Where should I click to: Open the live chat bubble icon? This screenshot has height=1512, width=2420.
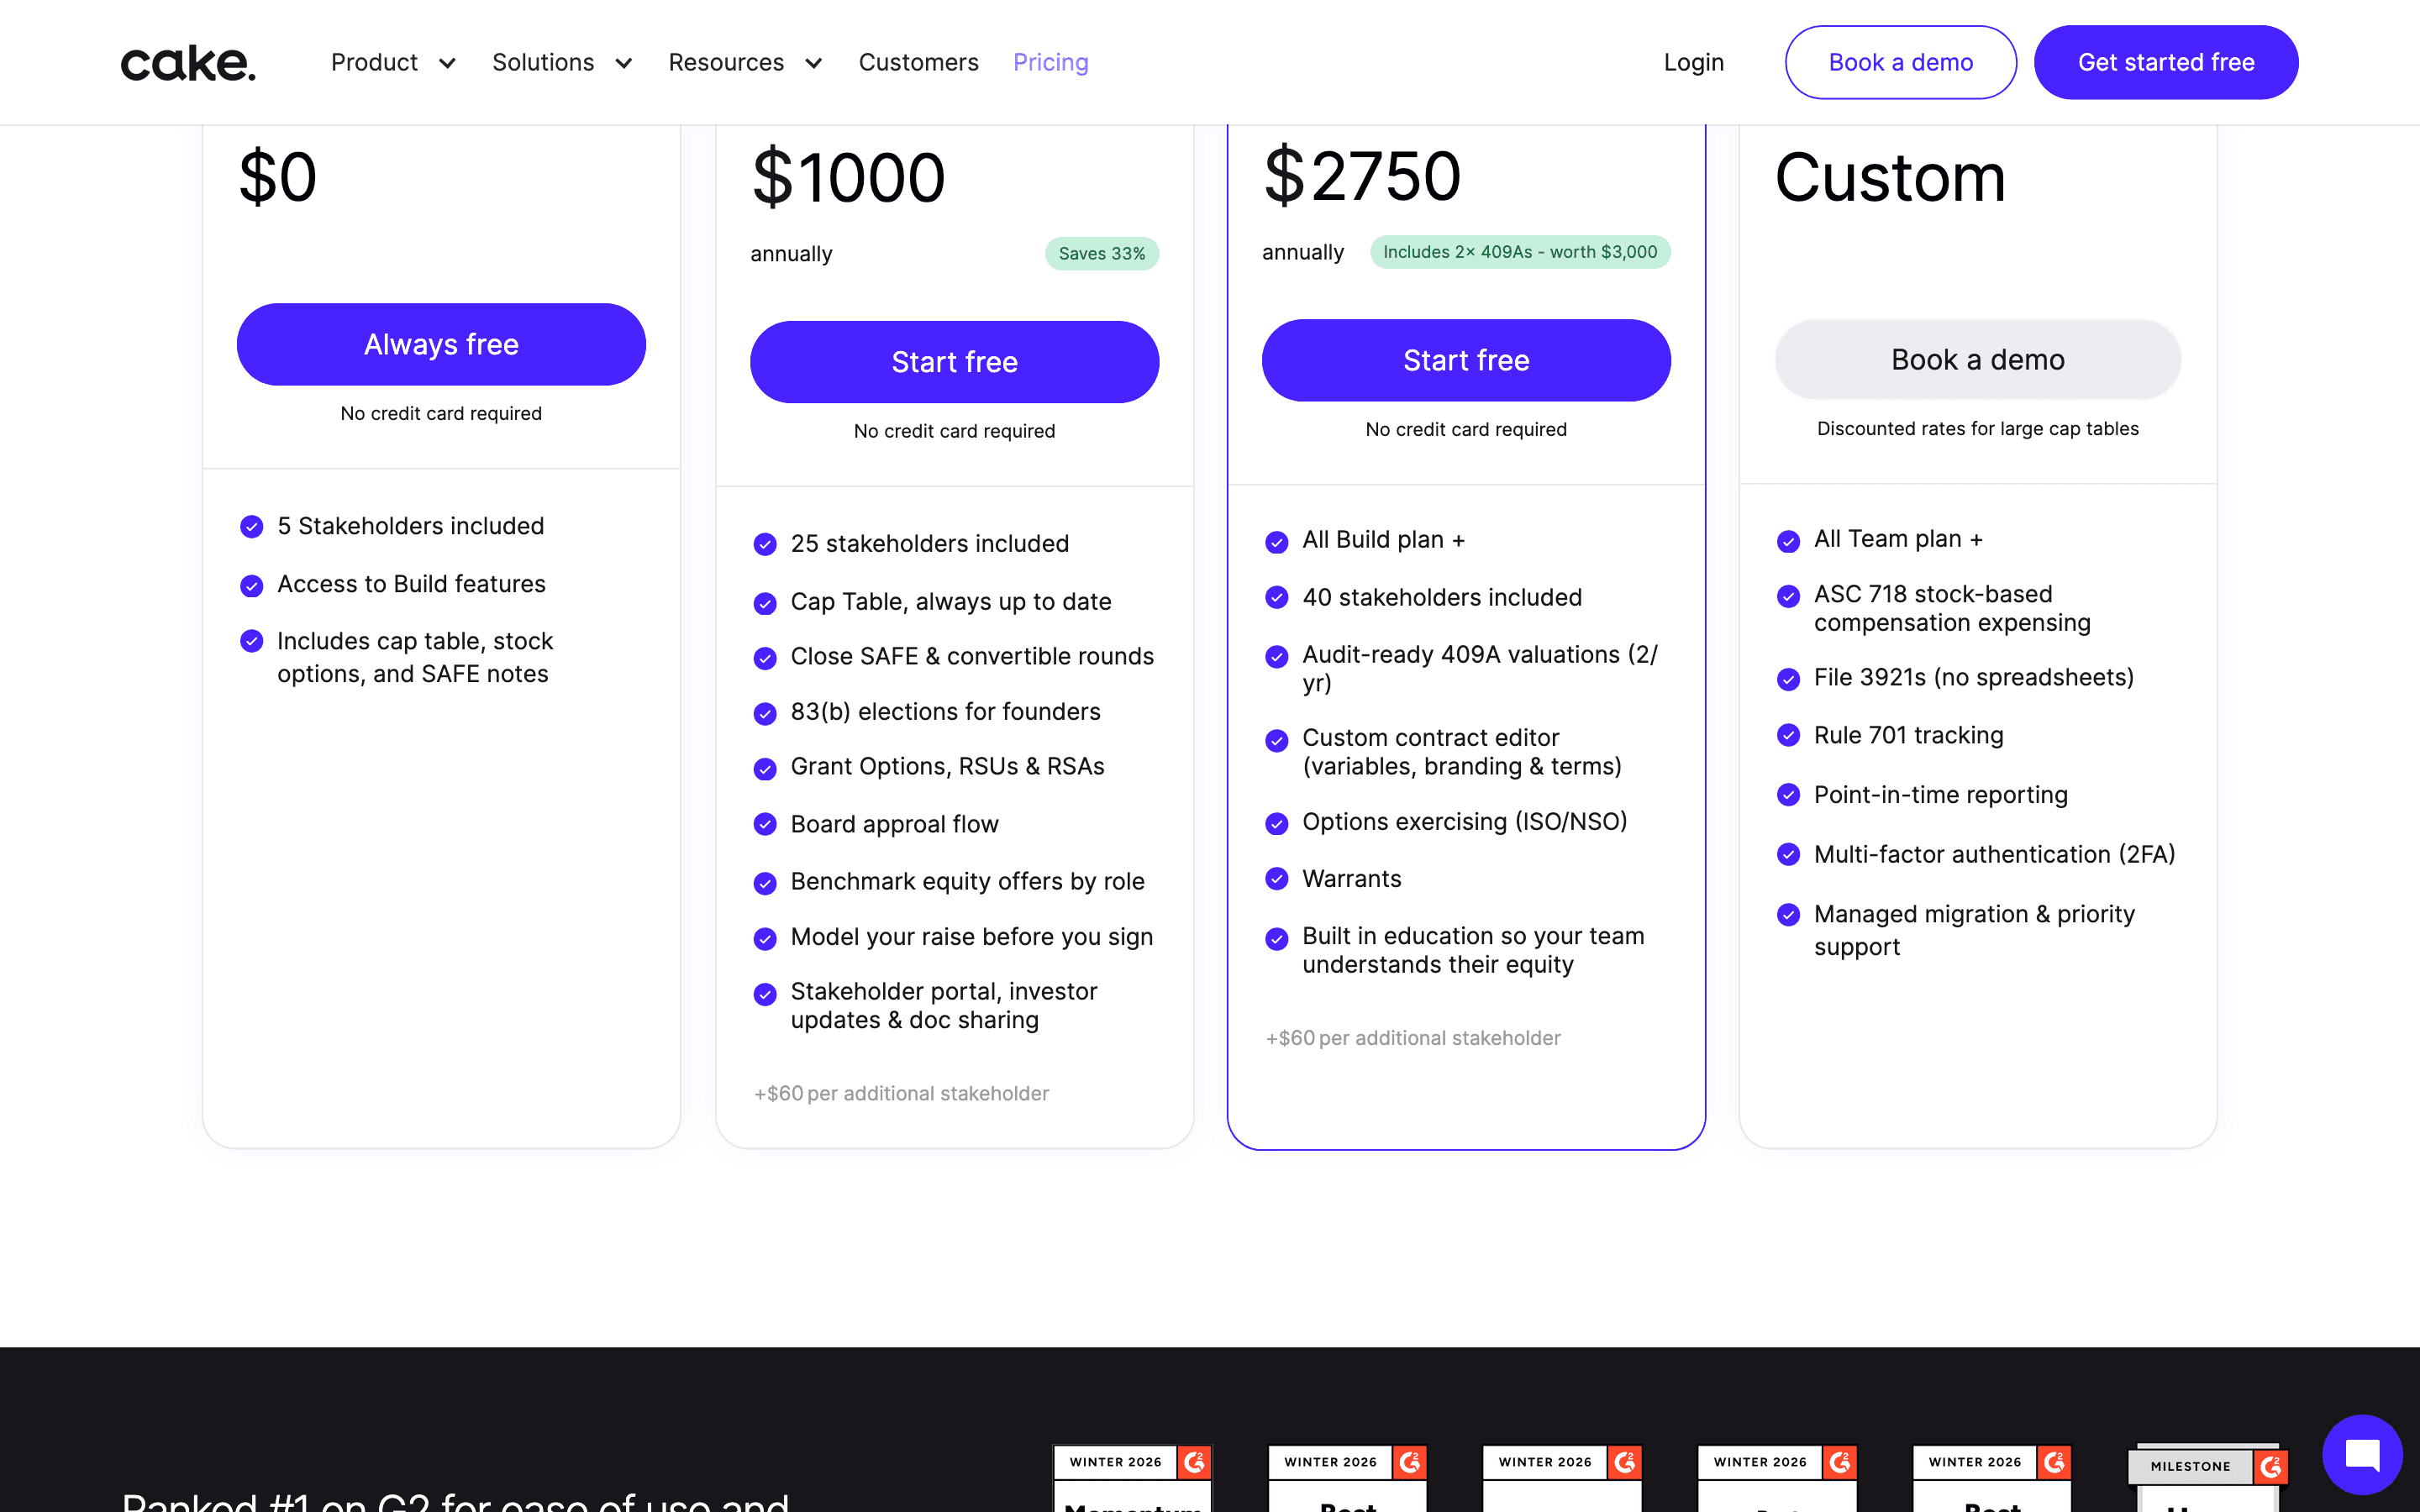click(2361, 1454)
